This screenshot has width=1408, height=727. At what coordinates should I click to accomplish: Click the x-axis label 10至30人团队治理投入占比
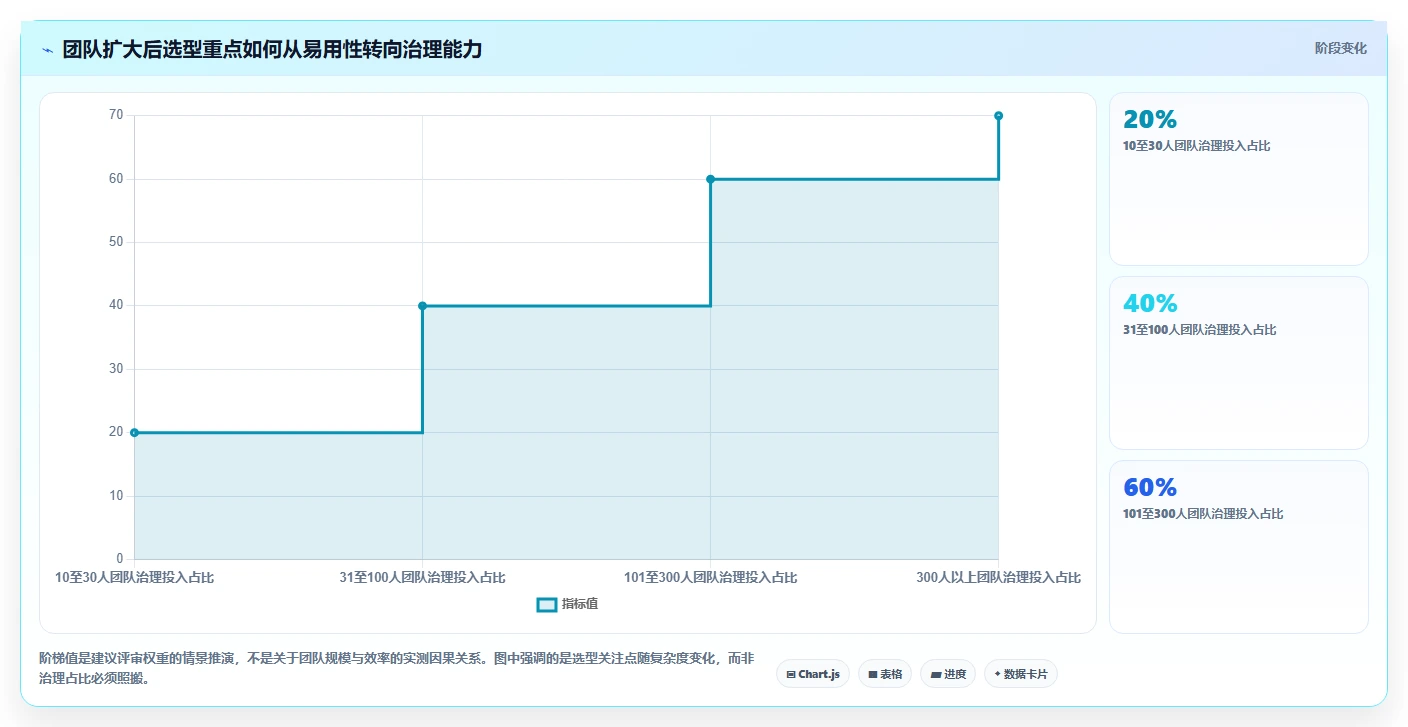click(134, 577)
